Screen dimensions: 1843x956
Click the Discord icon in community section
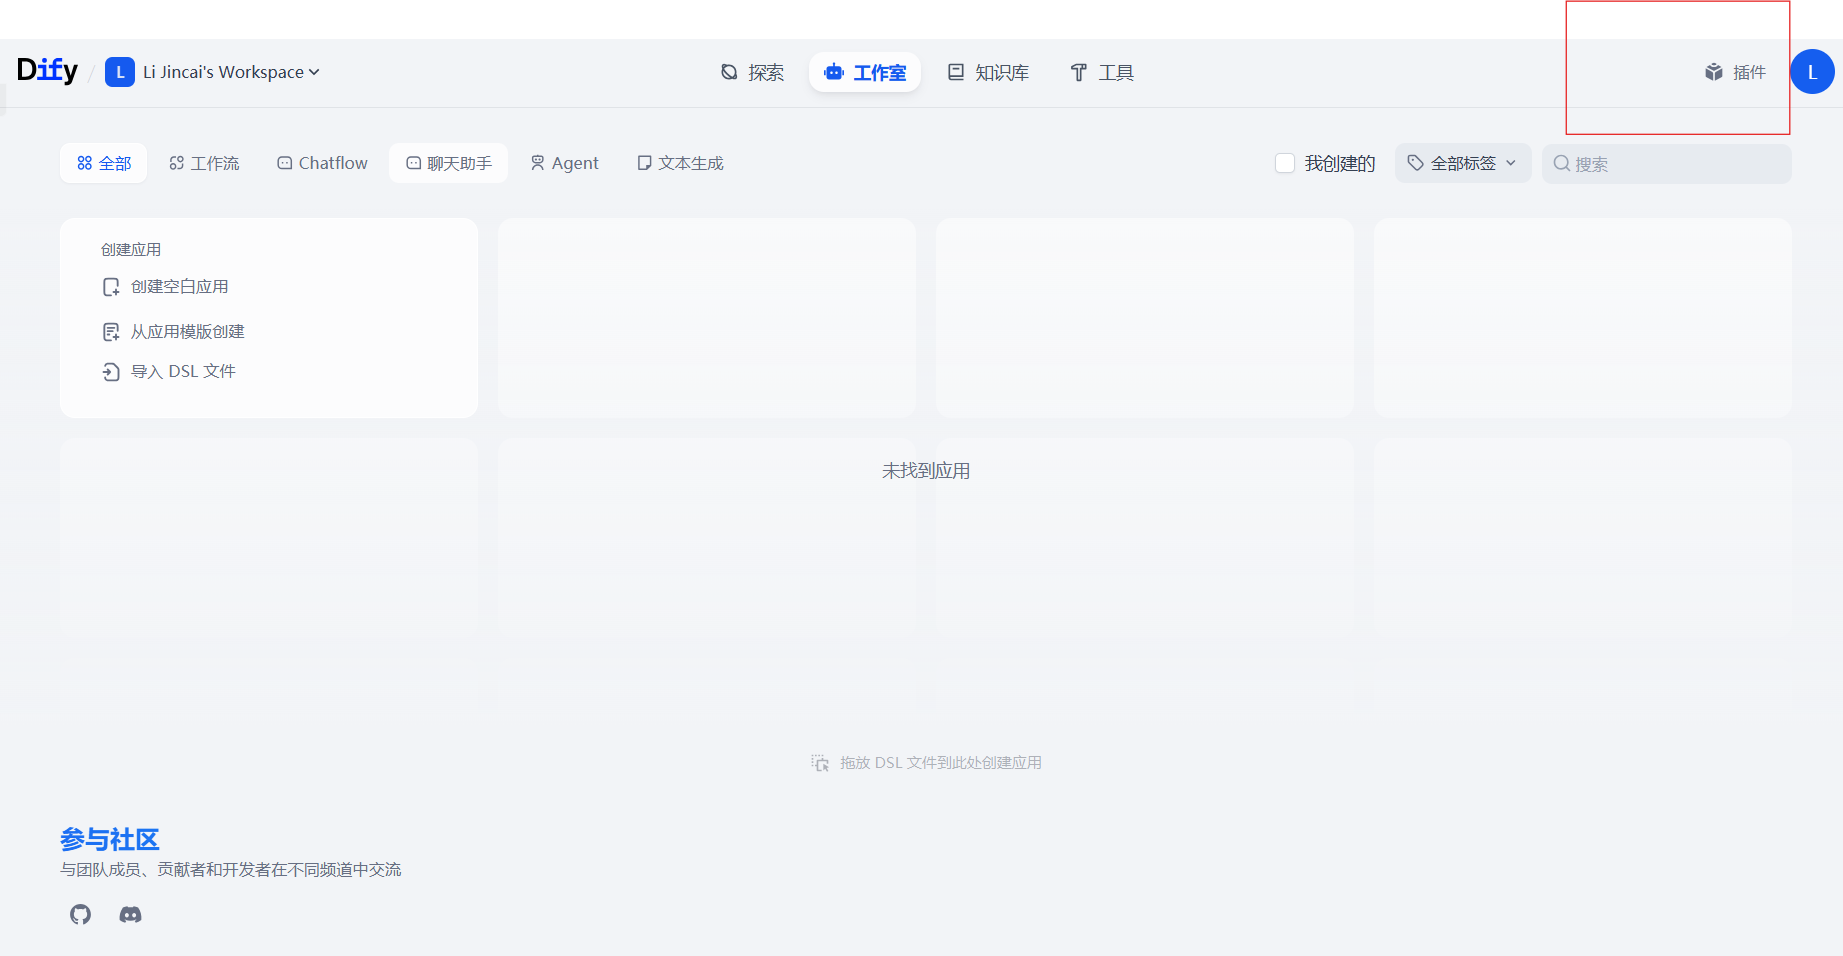130,913
